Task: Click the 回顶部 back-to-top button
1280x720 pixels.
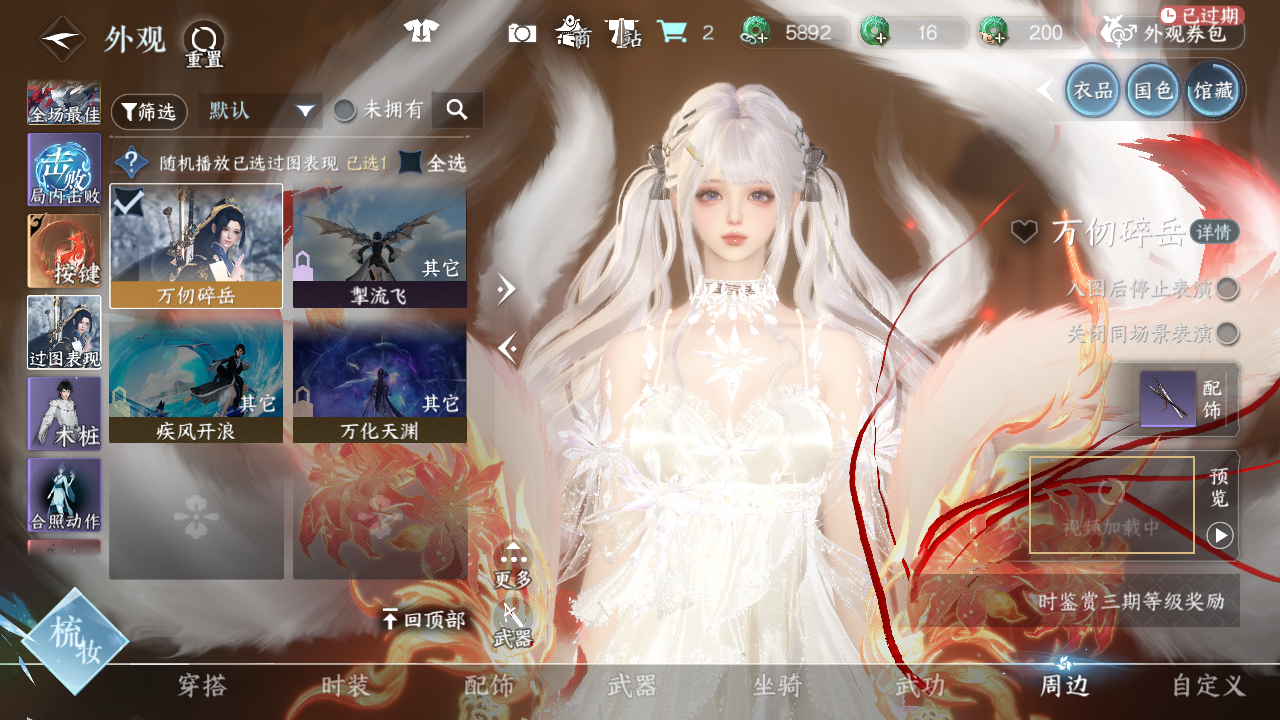Action: 424,620
